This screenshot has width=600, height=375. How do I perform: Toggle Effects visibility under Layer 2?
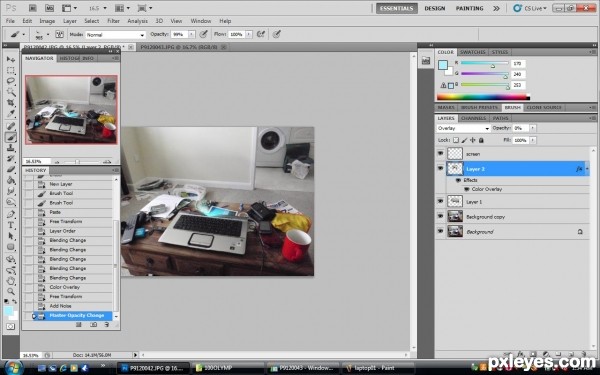(x=458, y=180)
